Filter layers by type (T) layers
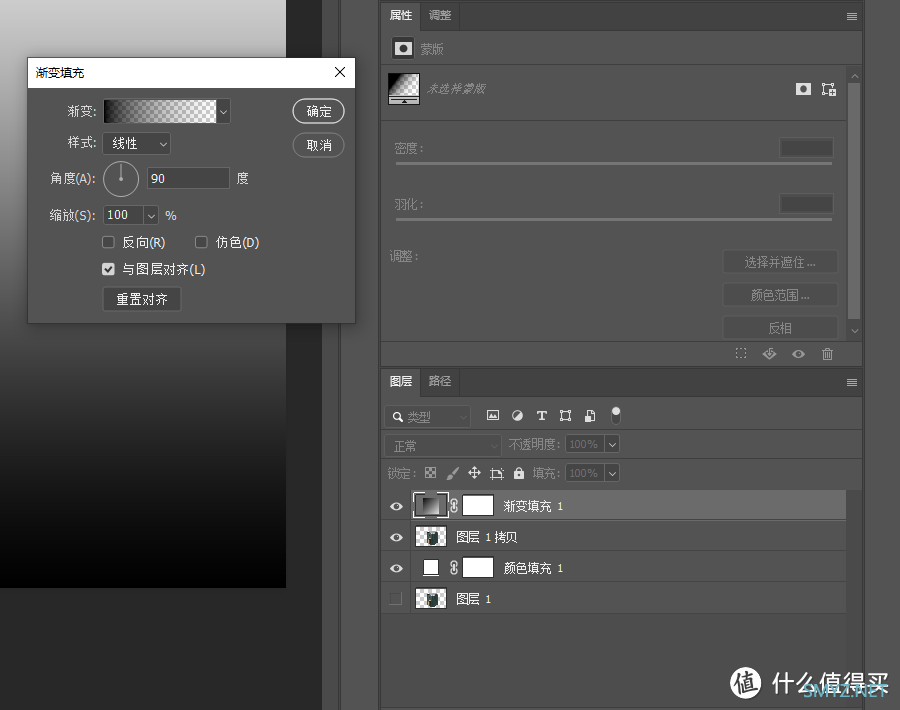The width and height of the screenshot is (900, 710). [x=541, y=416]
